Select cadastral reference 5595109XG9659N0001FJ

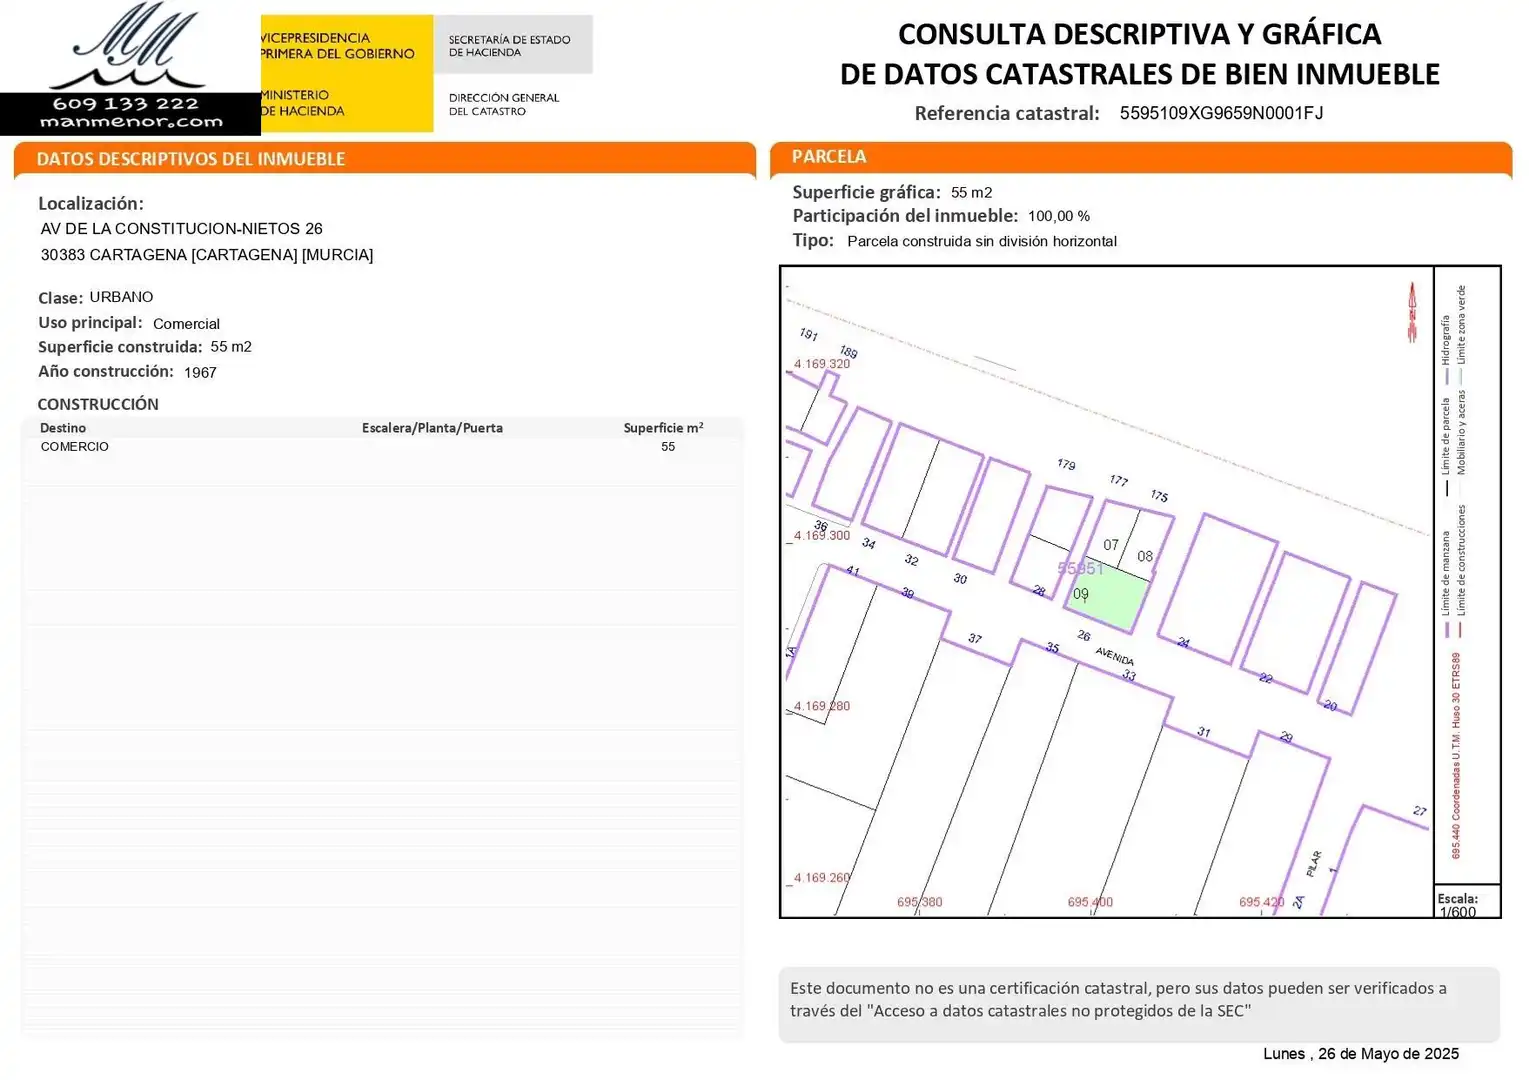tap(1221, 113)
